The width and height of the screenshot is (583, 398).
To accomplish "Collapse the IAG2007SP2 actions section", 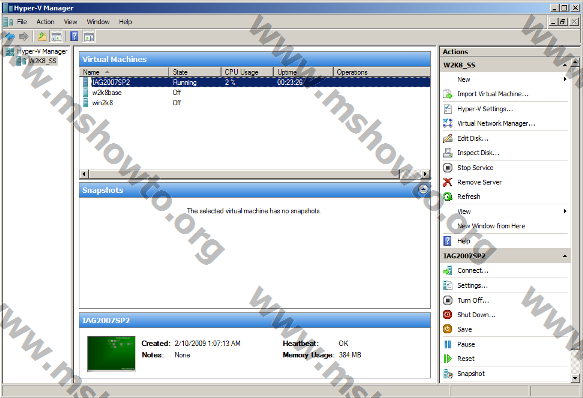I will [565, 256].
